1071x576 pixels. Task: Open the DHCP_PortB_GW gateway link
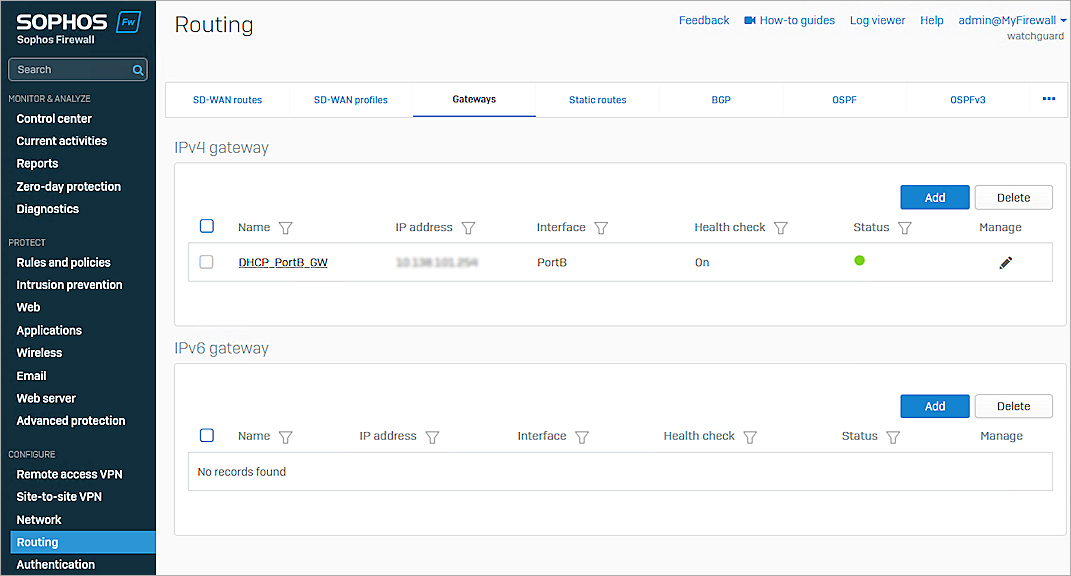coord(283,261)
